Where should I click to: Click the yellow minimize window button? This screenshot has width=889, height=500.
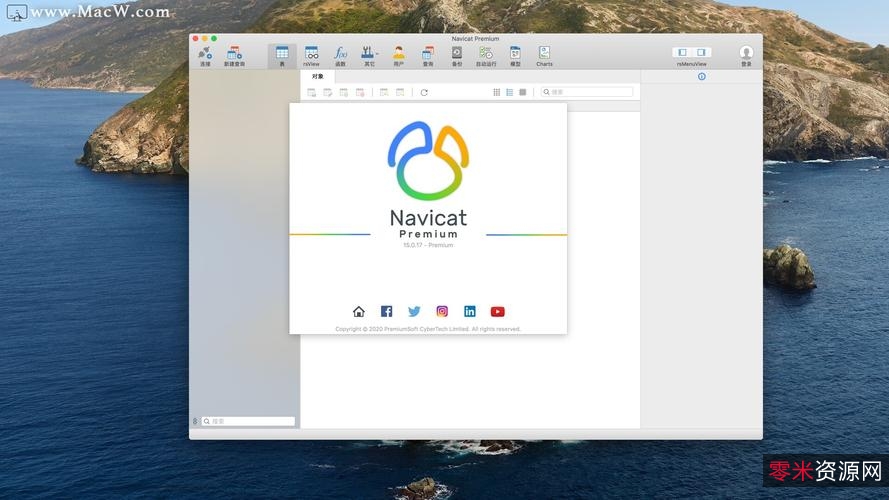coord(205,39)
